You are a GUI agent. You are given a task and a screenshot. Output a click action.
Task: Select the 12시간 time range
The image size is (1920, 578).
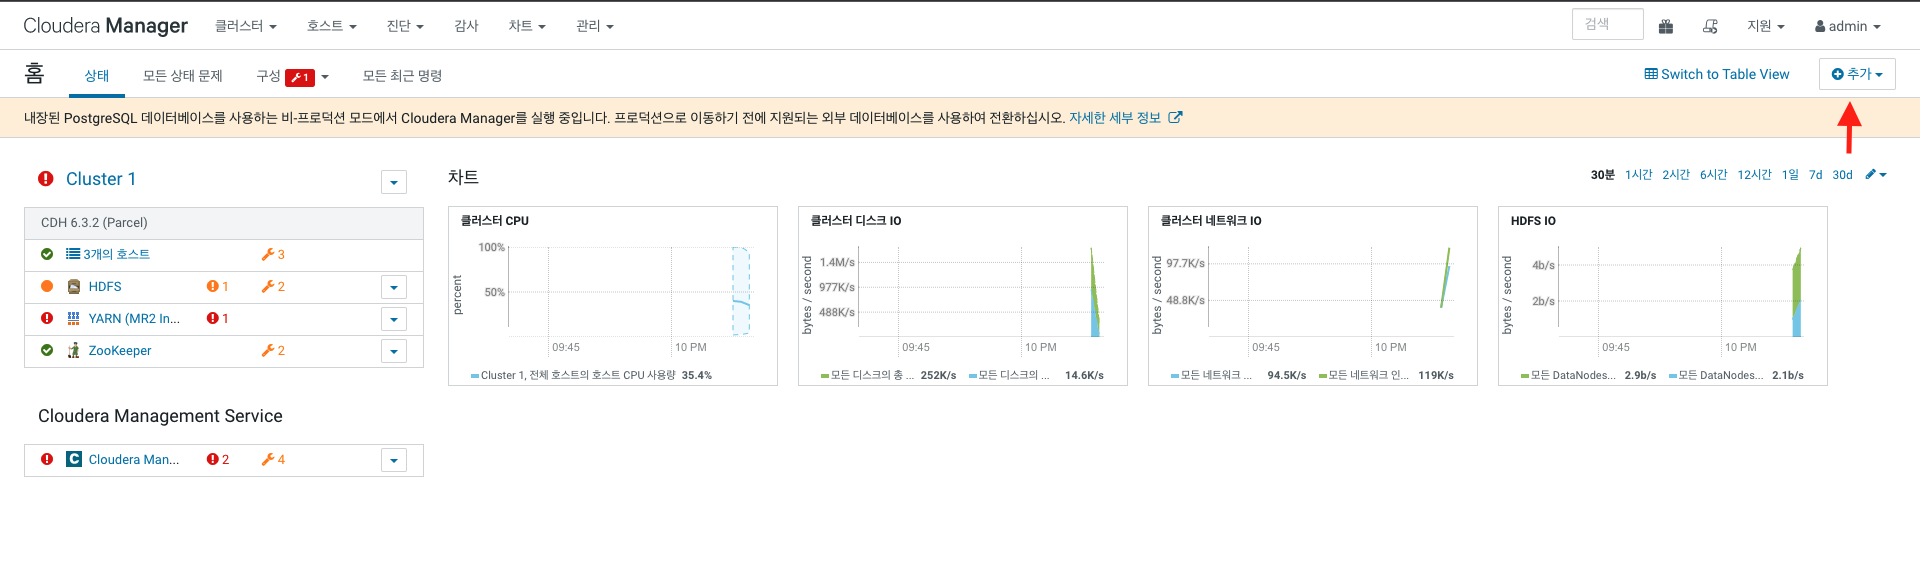coord(1754,175)
